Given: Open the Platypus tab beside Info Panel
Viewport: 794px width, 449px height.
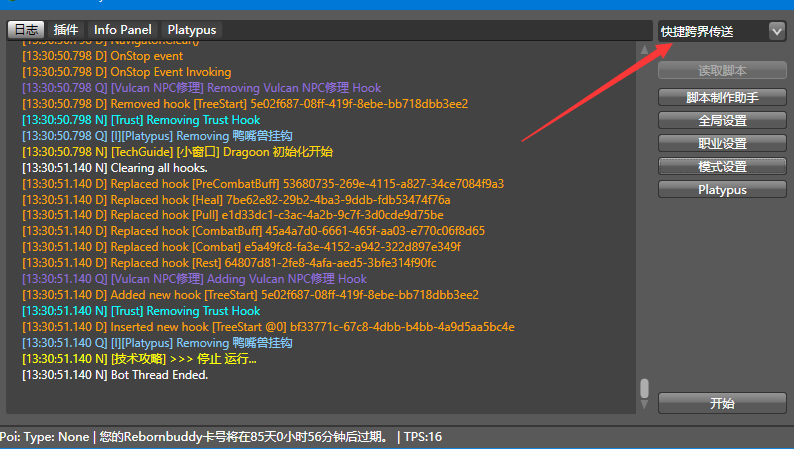Looking at the screenshot, I should coord(191,30).
